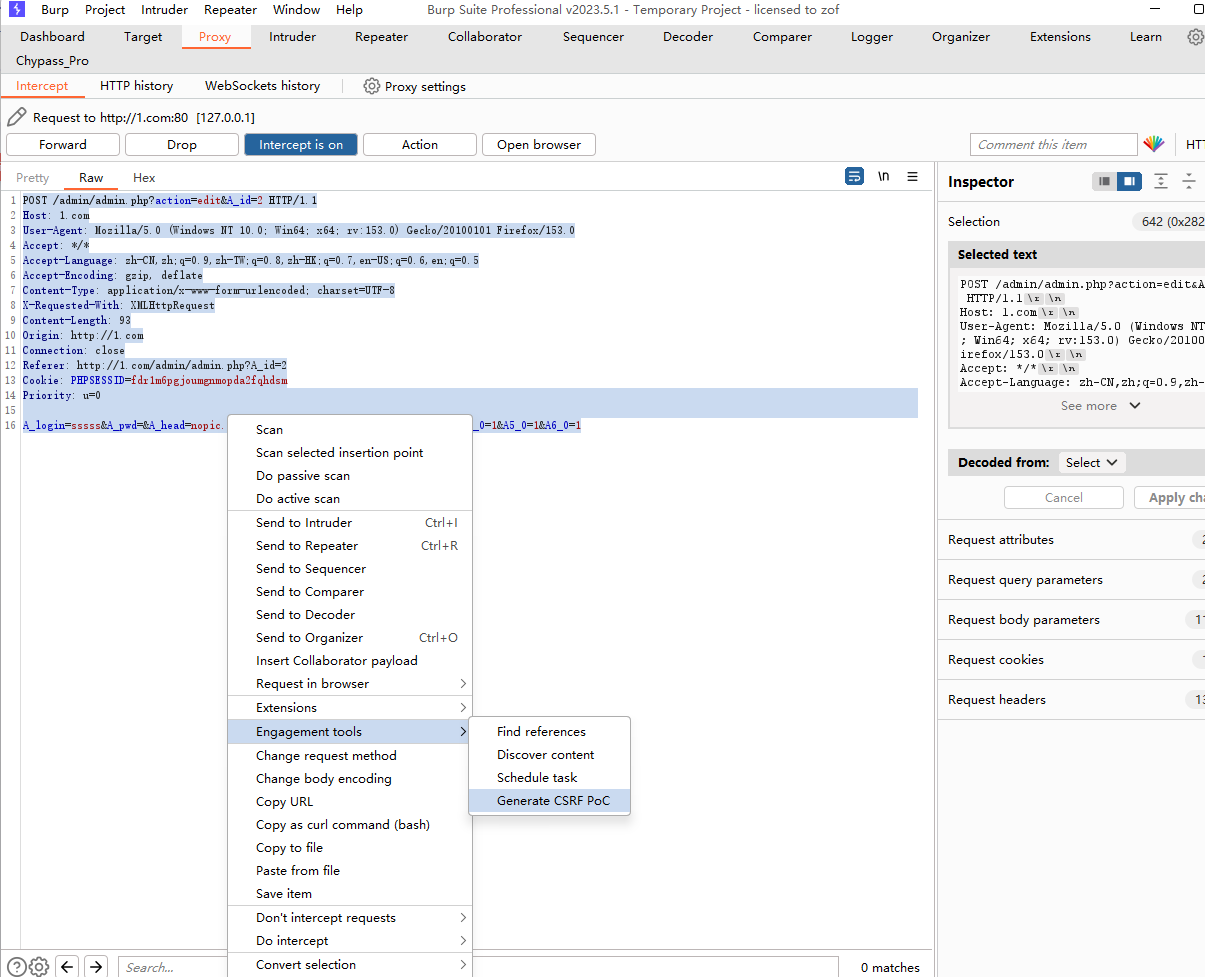Viewport: 1205px width, 977px height.
Task: Open the Project menu
Action: (105, 10)
